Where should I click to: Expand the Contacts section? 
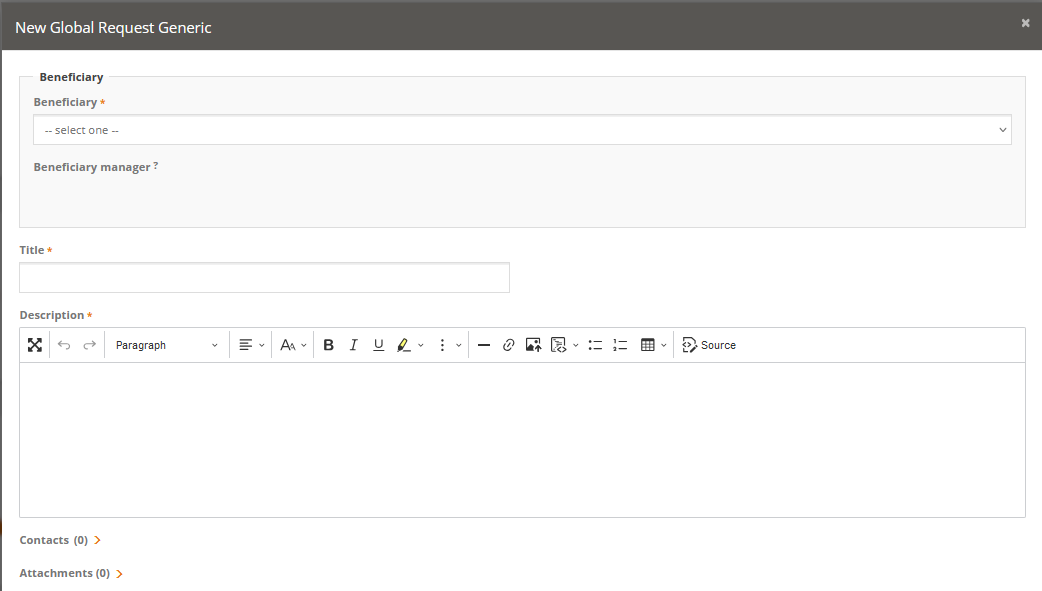[60, 540]
